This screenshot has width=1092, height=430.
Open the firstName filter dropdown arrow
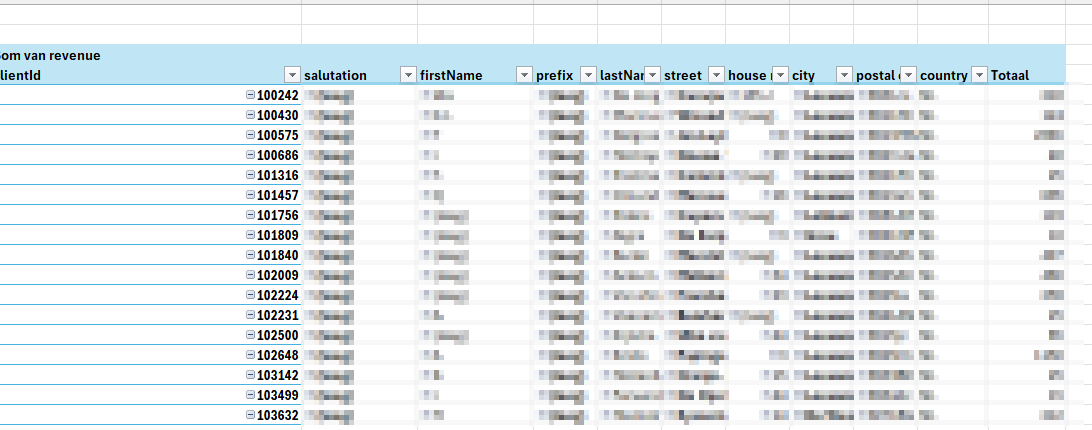pos(524,75)
